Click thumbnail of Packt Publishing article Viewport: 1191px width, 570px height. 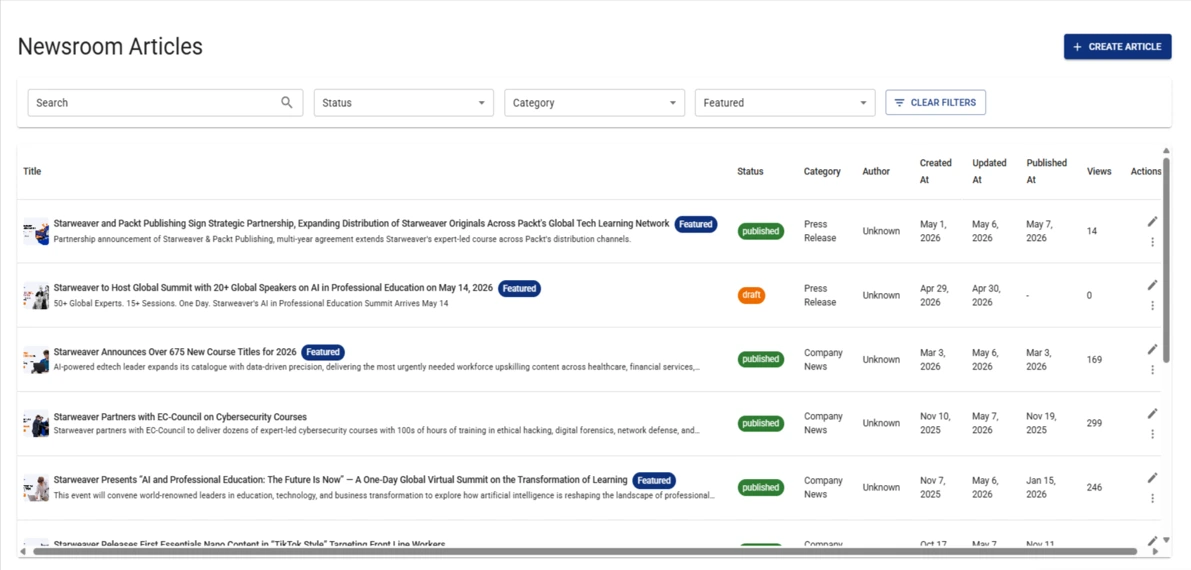[36, 231]
